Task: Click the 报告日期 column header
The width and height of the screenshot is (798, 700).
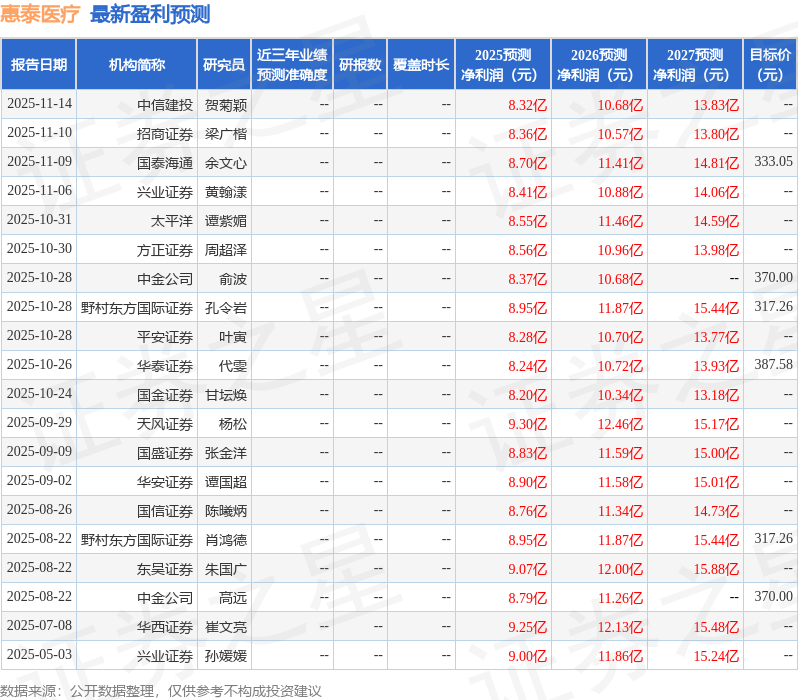Action: pos(39,65)
